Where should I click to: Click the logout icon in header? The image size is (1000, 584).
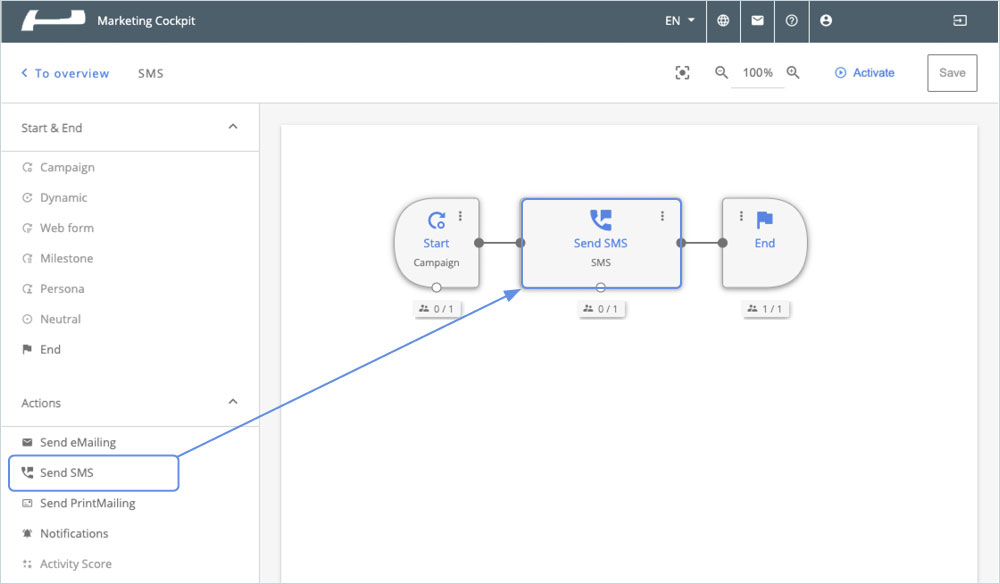pyautogui.click(x=960, y=21)
